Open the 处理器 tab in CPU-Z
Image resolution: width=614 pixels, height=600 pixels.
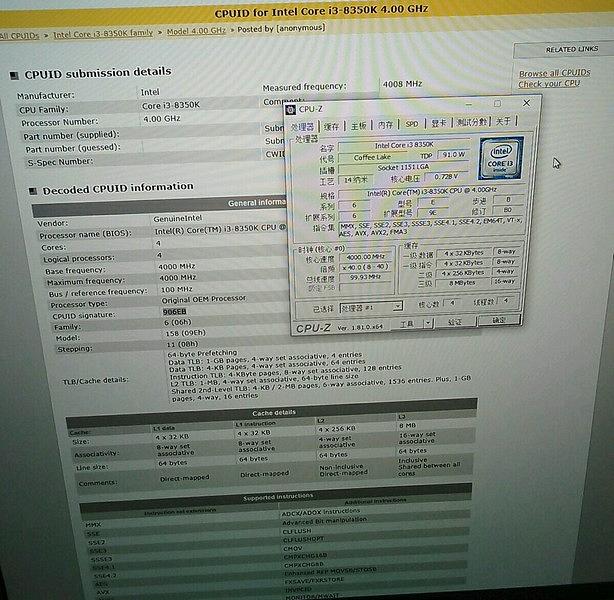tap(303, 127)
